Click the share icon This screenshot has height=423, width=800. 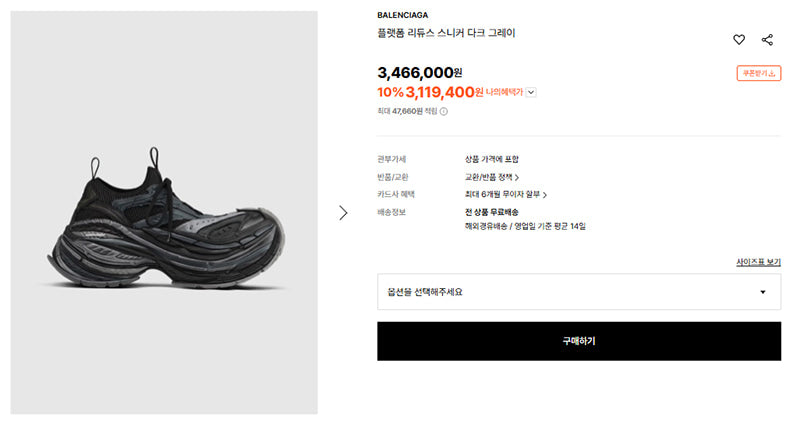[x=767, y=40]
